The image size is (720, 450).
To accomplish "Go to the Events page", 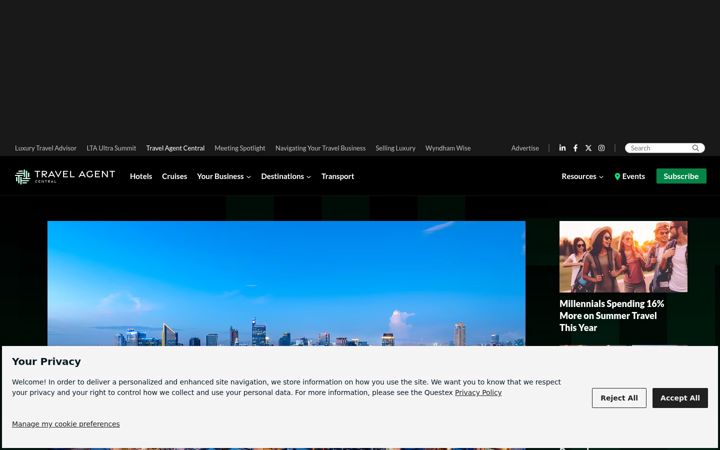I will click(x=633, y=176).
